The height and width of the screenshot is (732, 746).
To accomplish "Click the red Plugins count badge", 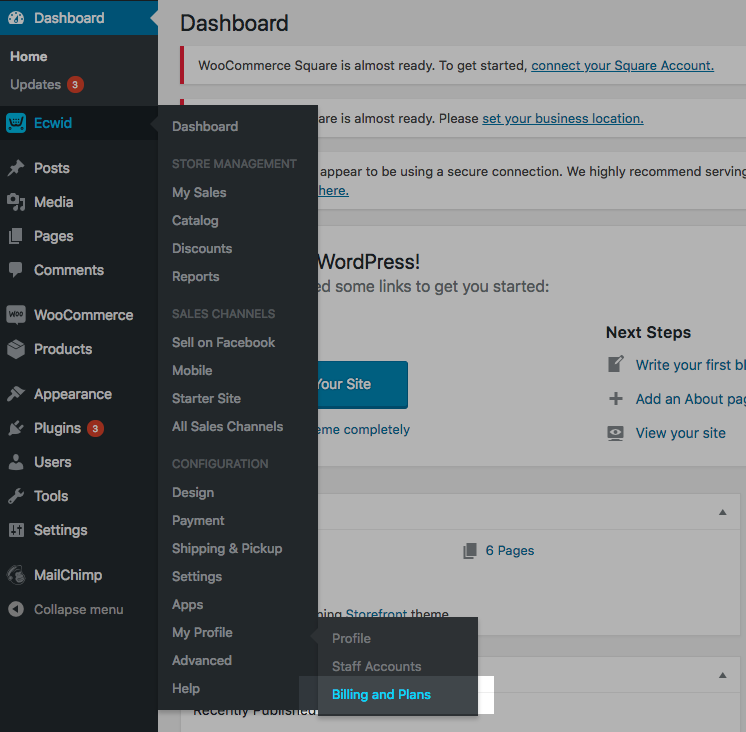I will (95, 429).
